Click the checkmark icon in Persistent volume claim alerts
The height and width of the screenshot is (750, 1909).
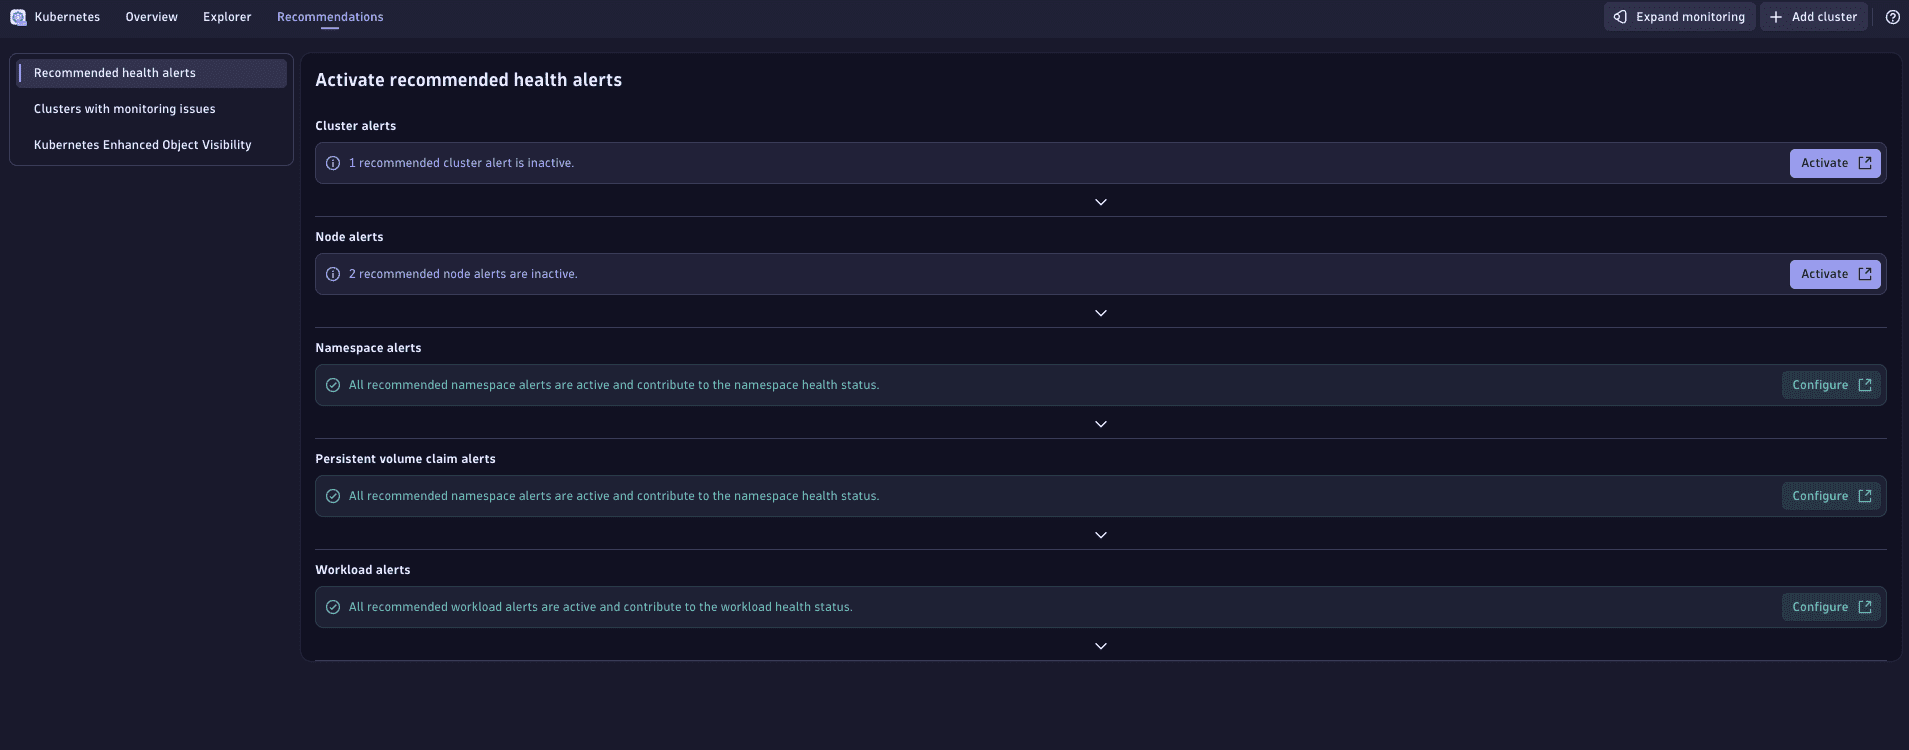point(333,496)
